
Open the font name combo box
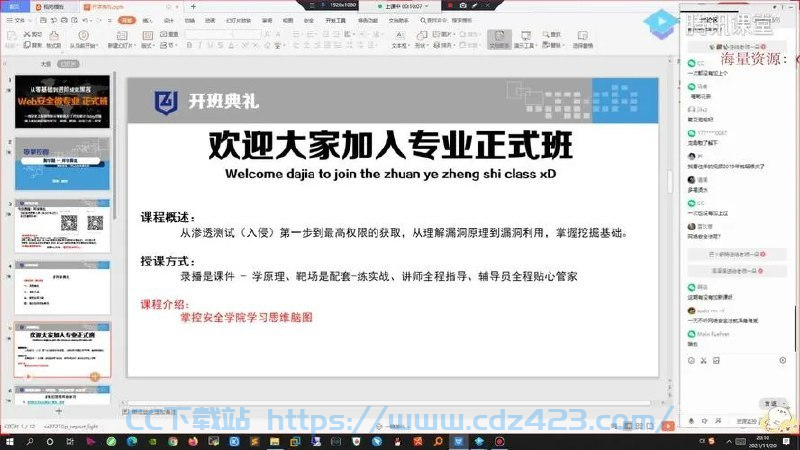[x=209, y=34]
